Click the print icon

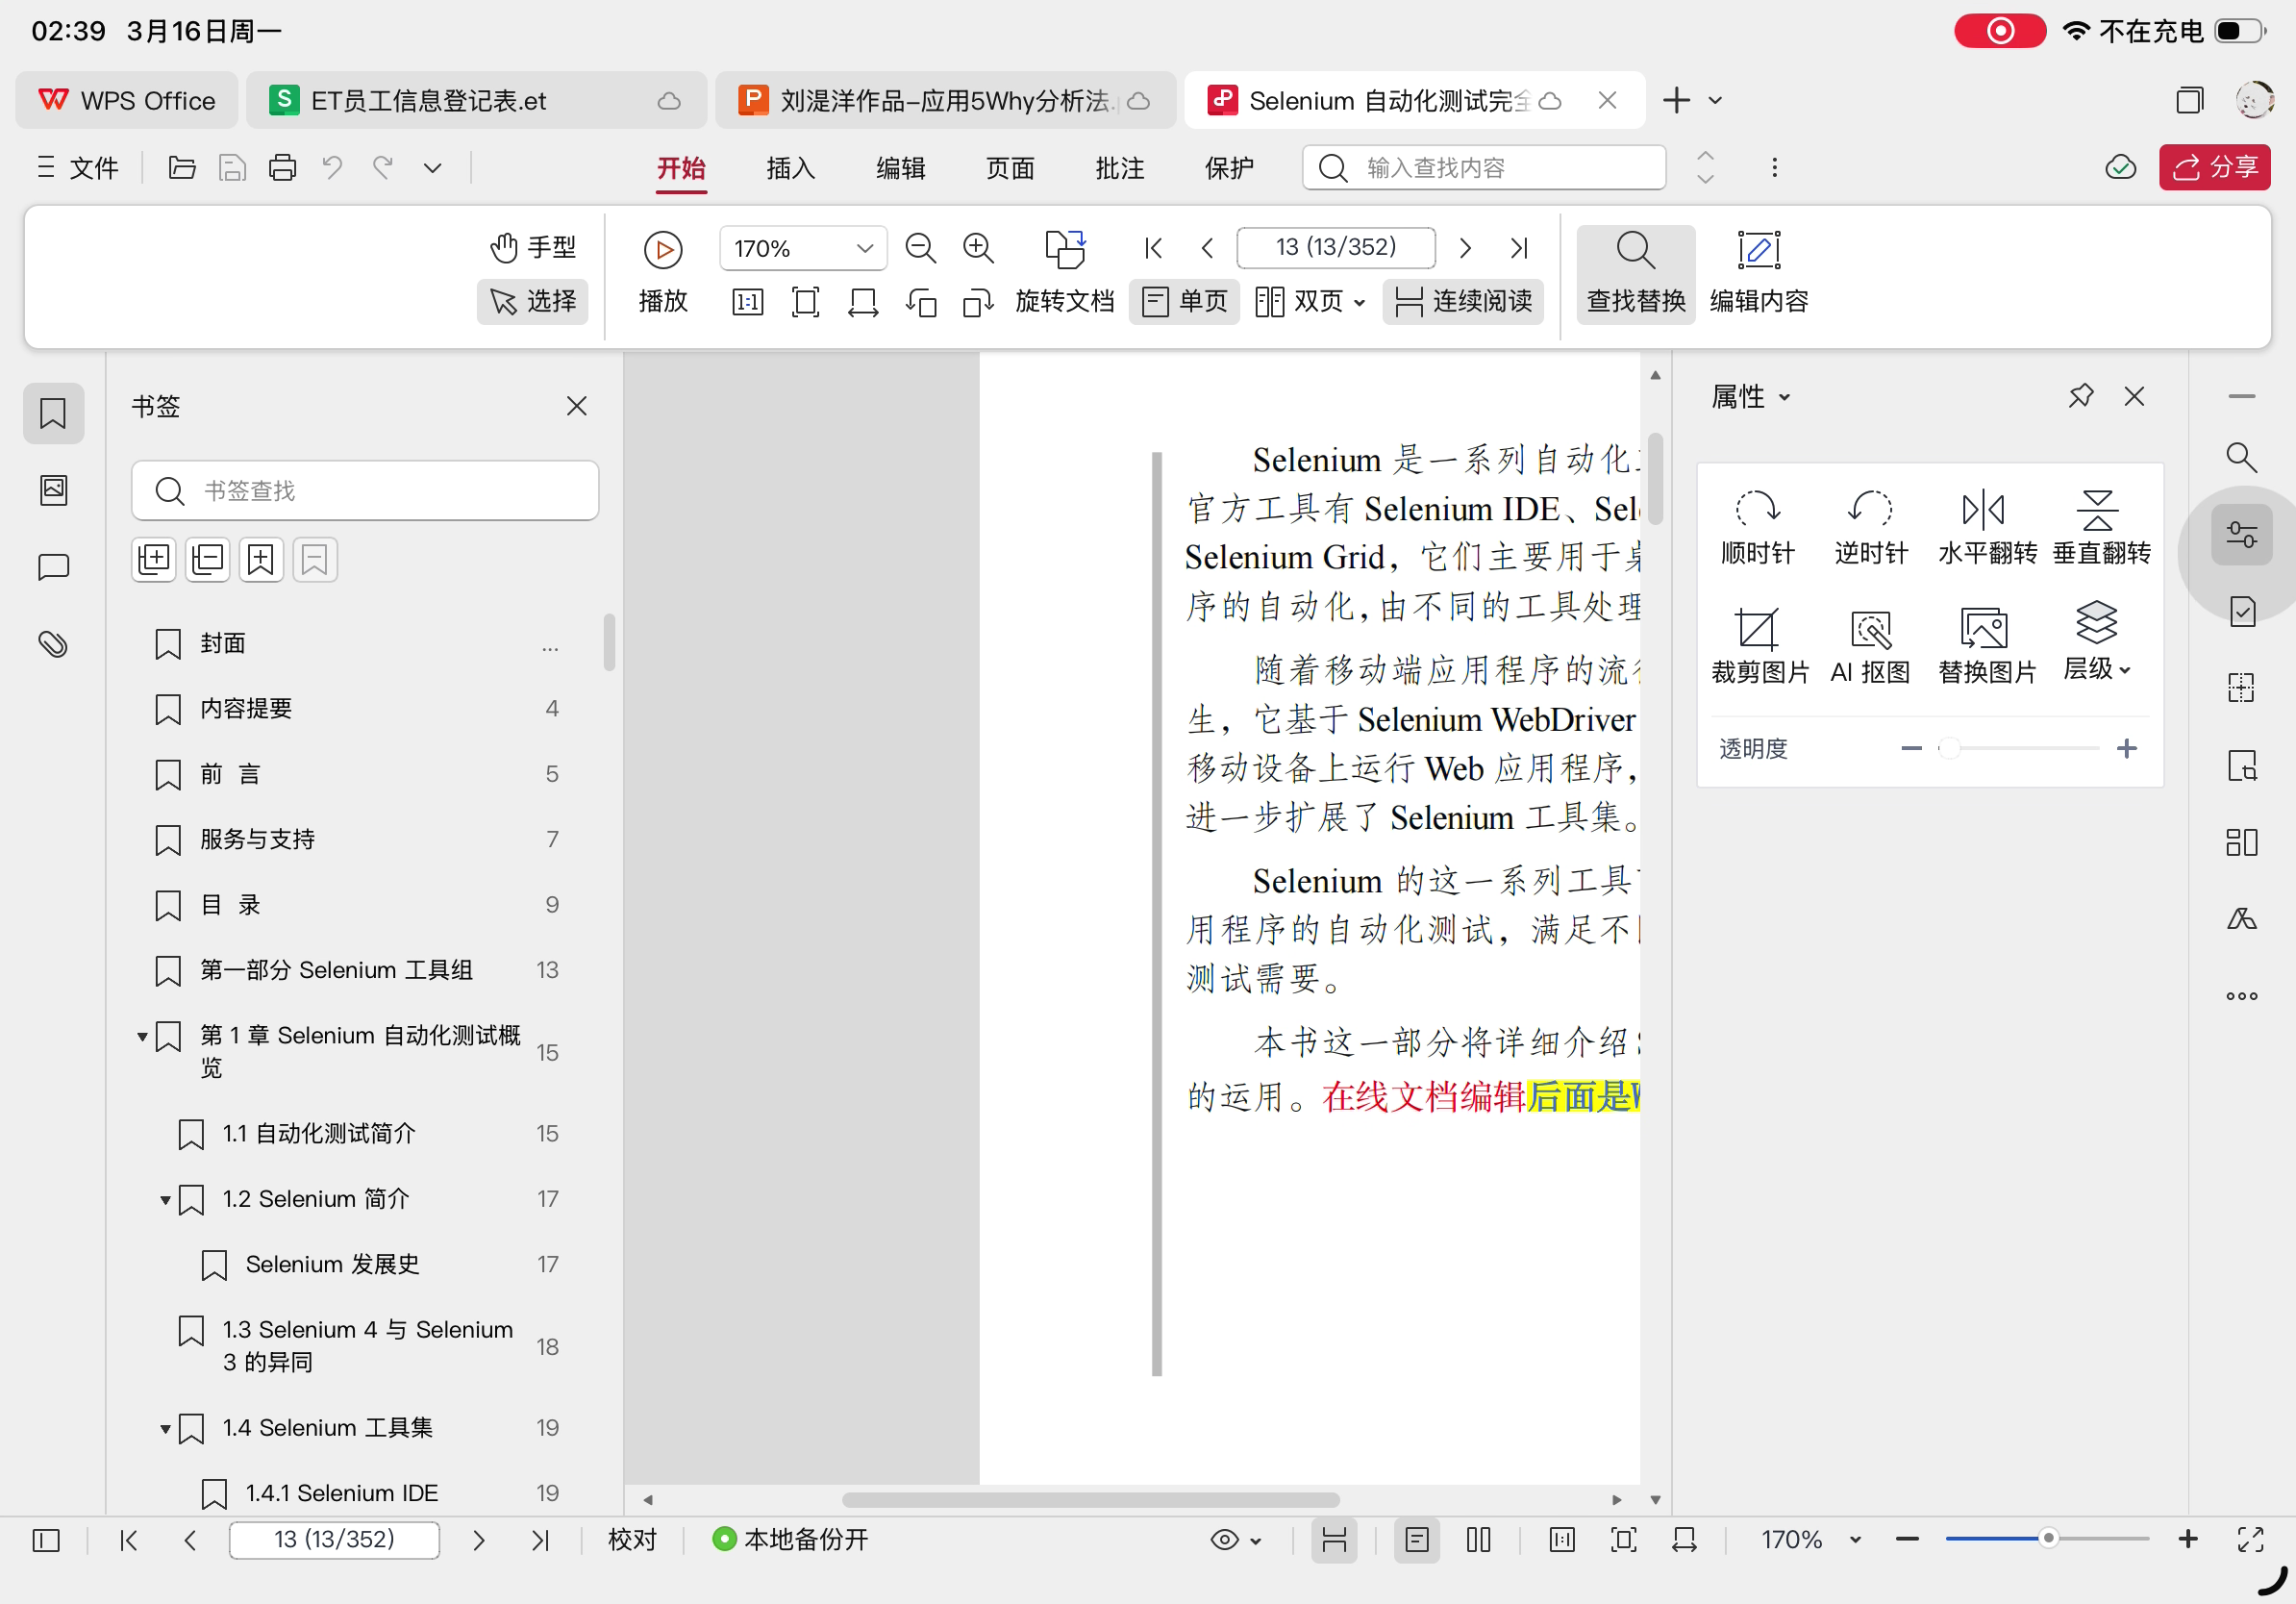(282, 167)
